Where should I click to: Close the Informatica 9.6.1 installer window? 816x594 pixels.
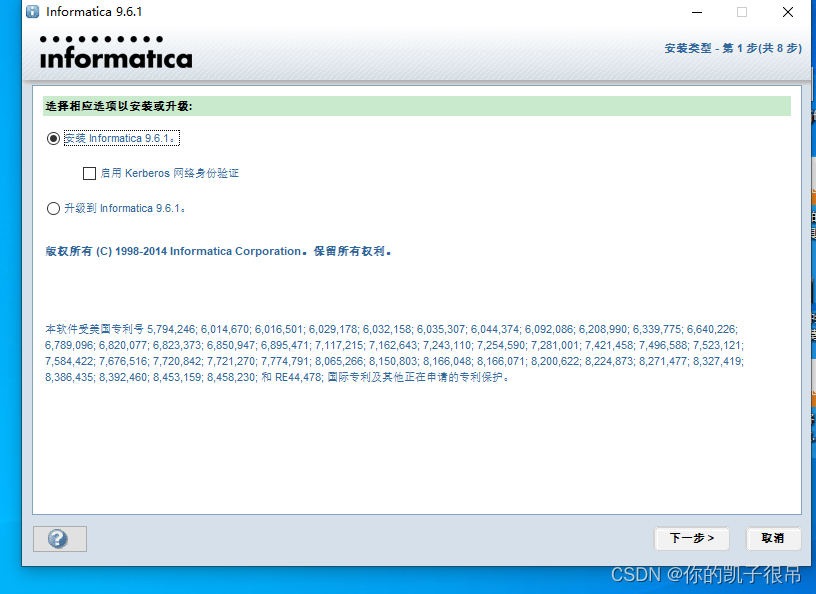(x=788, y=12)
